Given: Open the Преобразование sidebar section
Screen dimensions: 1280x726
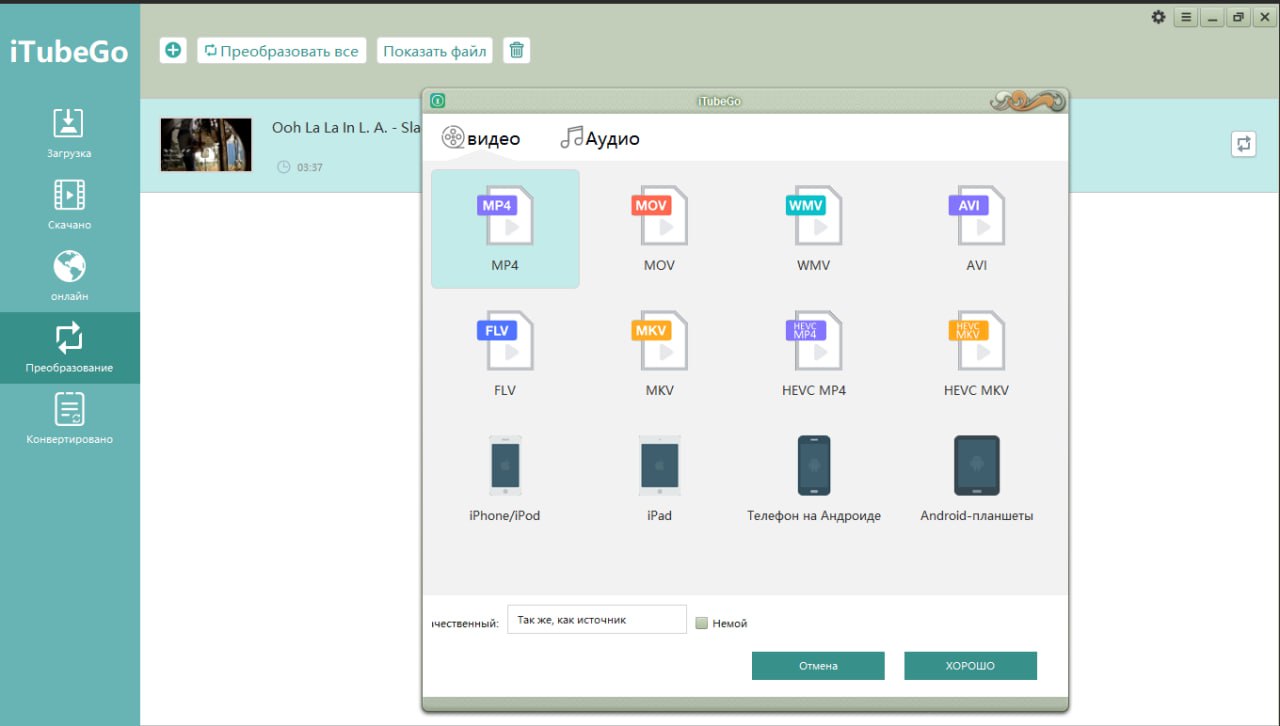Looking at the screenshot, I should pyautogui.click(x=69, y=347).
